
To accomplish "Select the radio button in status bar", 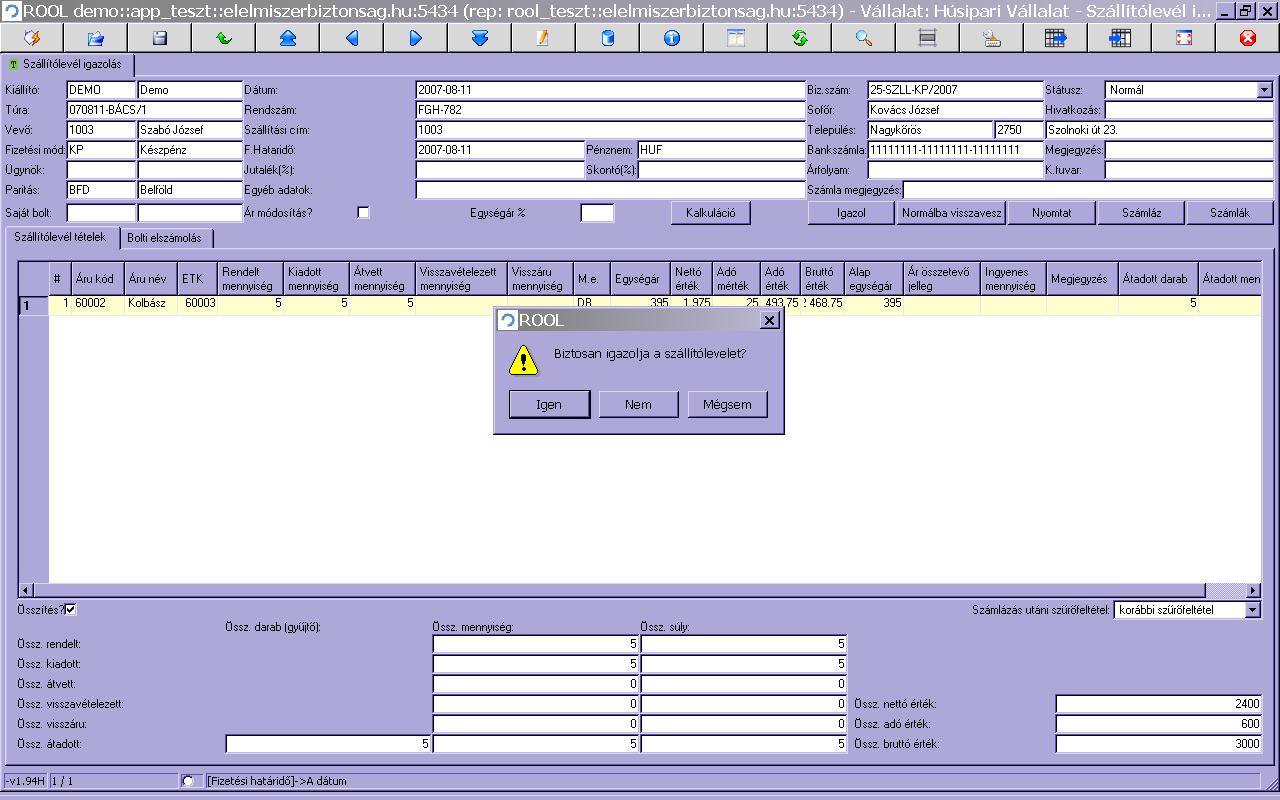I will (188, 780).
